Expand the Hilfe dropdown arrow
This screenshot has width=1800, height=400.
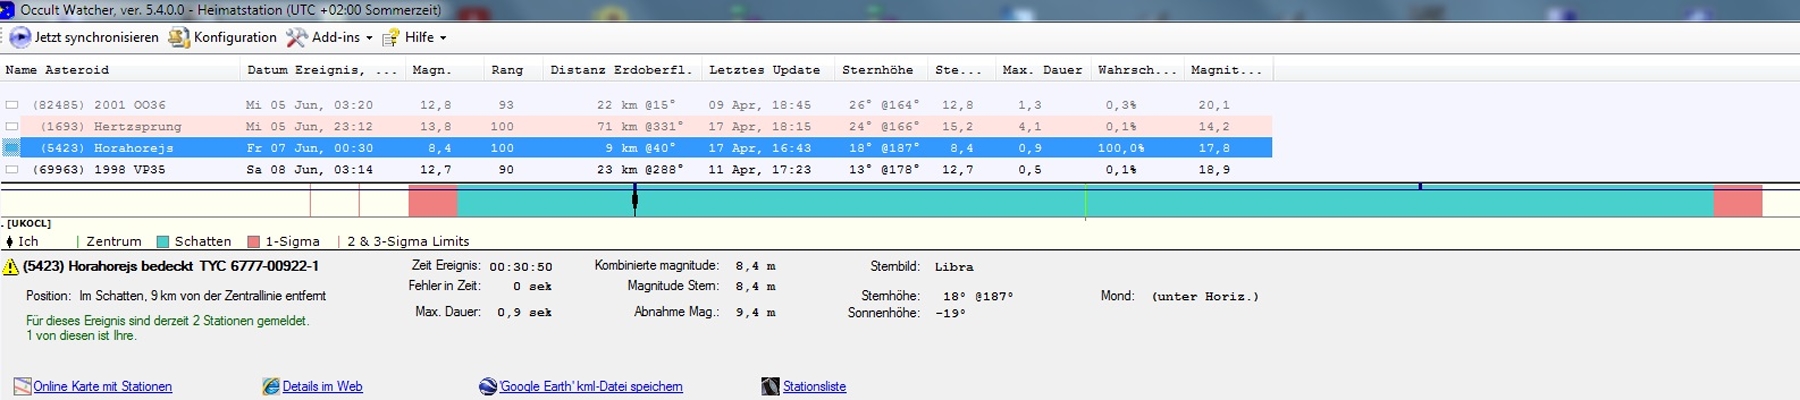443,38
